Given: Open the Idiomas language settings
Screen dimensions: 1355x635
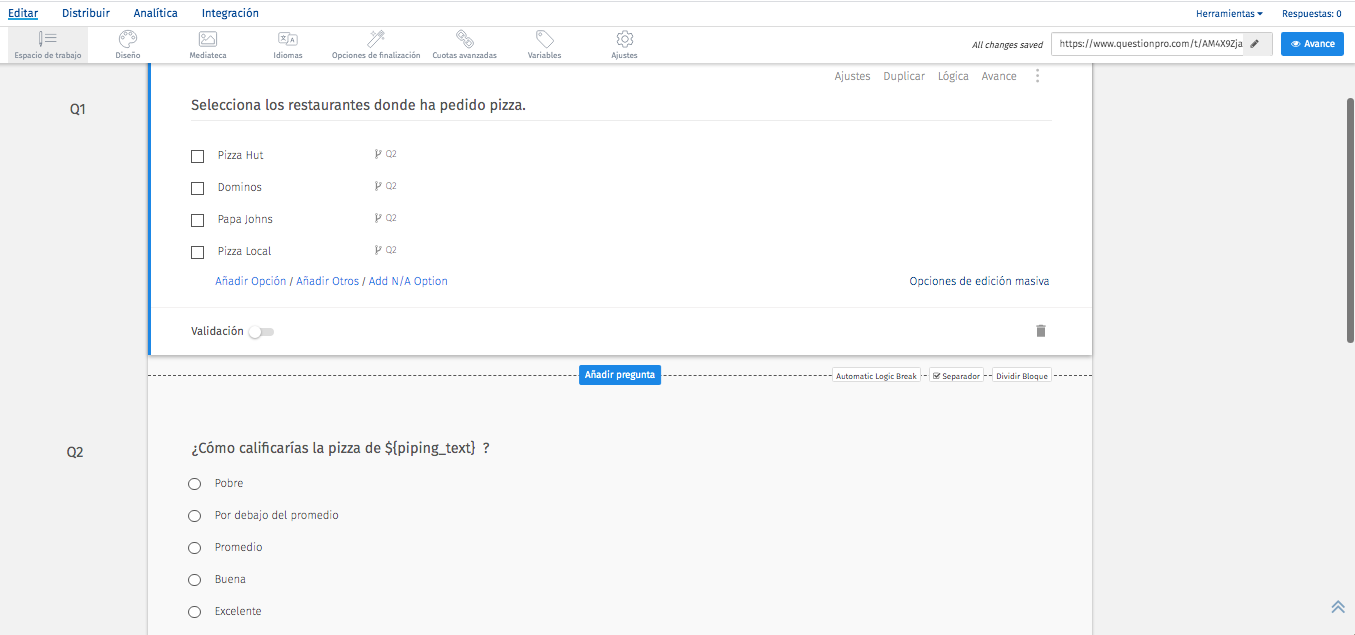Looking at the screenshot, I should click(288, 40).
